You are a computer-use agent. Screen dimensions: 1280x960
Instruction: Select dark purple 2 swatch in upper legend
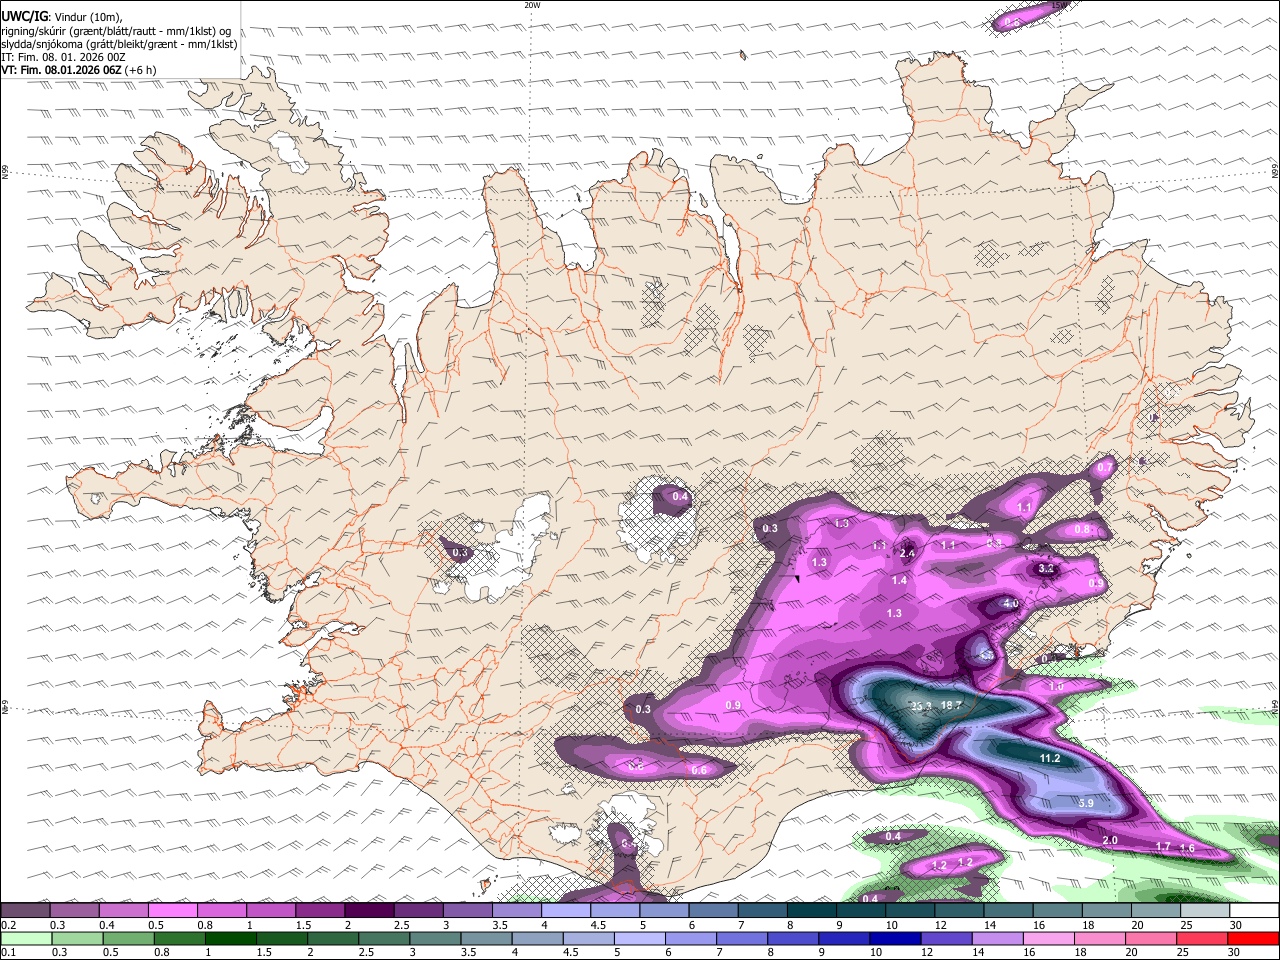pyautogui.click(x=368, y=911)
